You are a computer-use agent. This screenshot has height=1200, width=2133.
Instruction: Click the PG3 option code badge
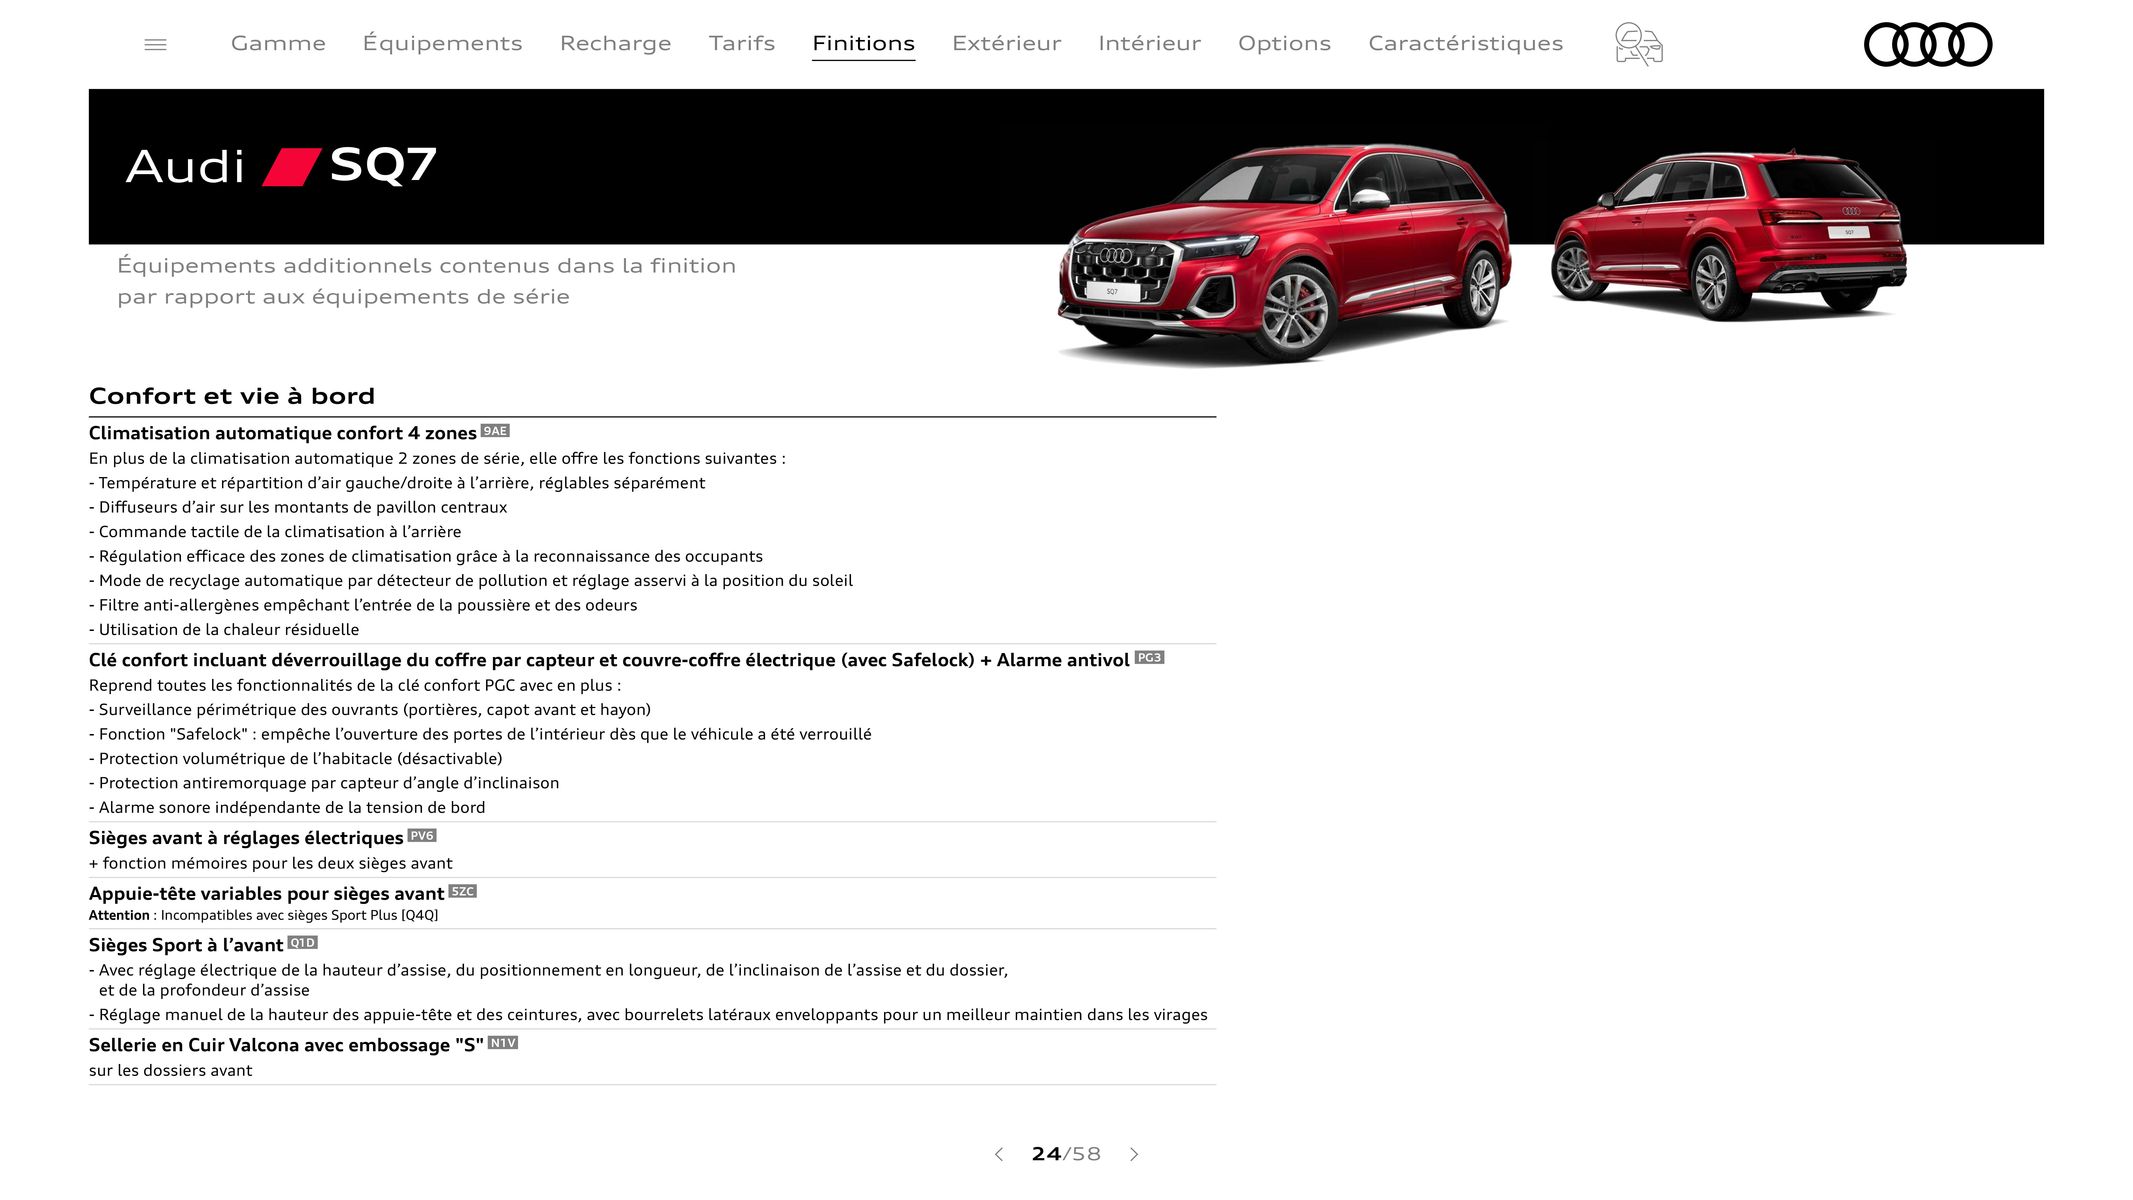coord(1149,658)
